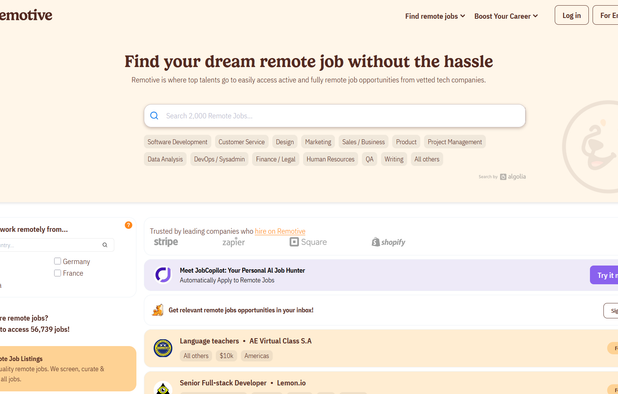The height and width of the screenshot is (394, 618).
Task: Filter by Customer Service category
Action: [242, 142]
